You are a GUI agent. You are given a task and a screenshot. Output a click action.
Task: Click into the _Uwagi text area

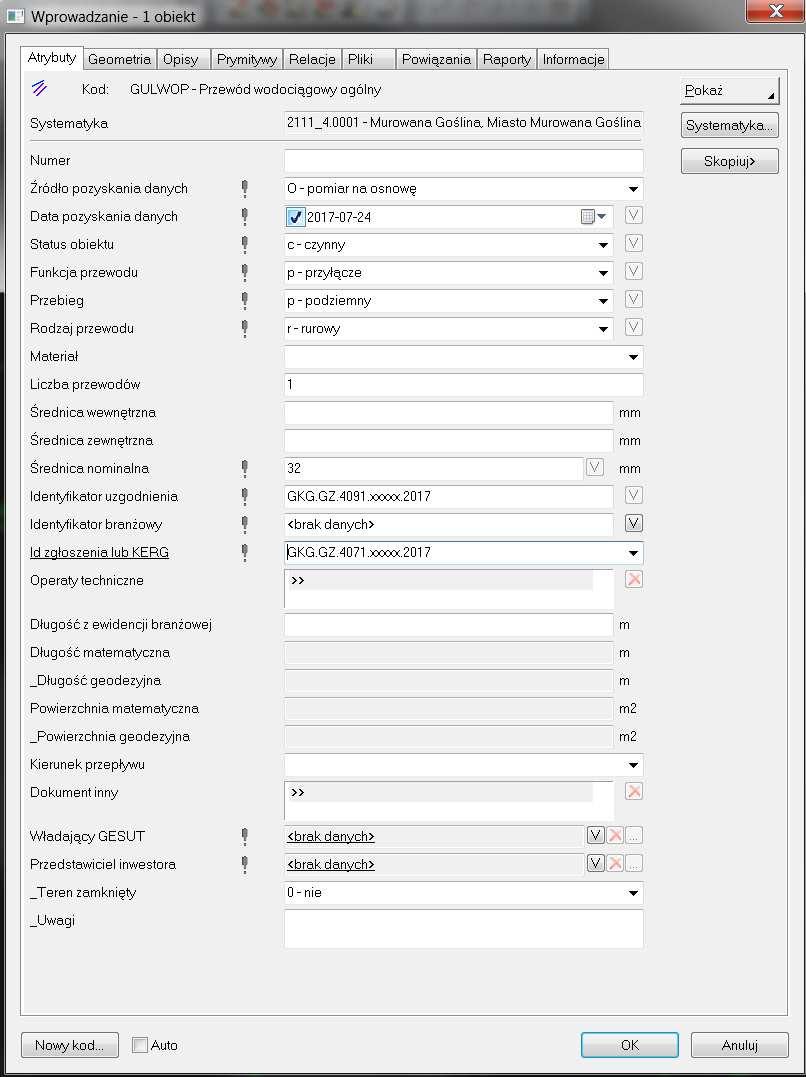[x=464, y=929]
